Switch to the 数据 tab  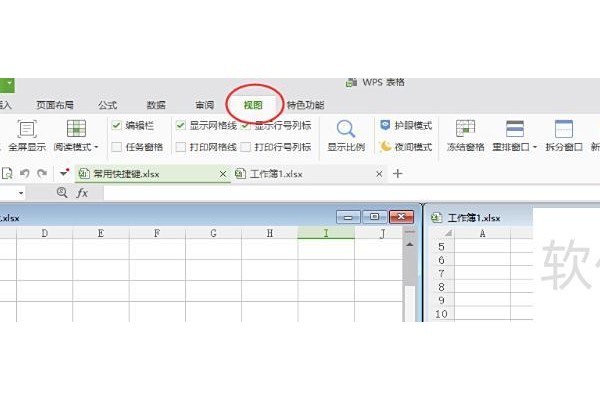[x=156, y=105]
